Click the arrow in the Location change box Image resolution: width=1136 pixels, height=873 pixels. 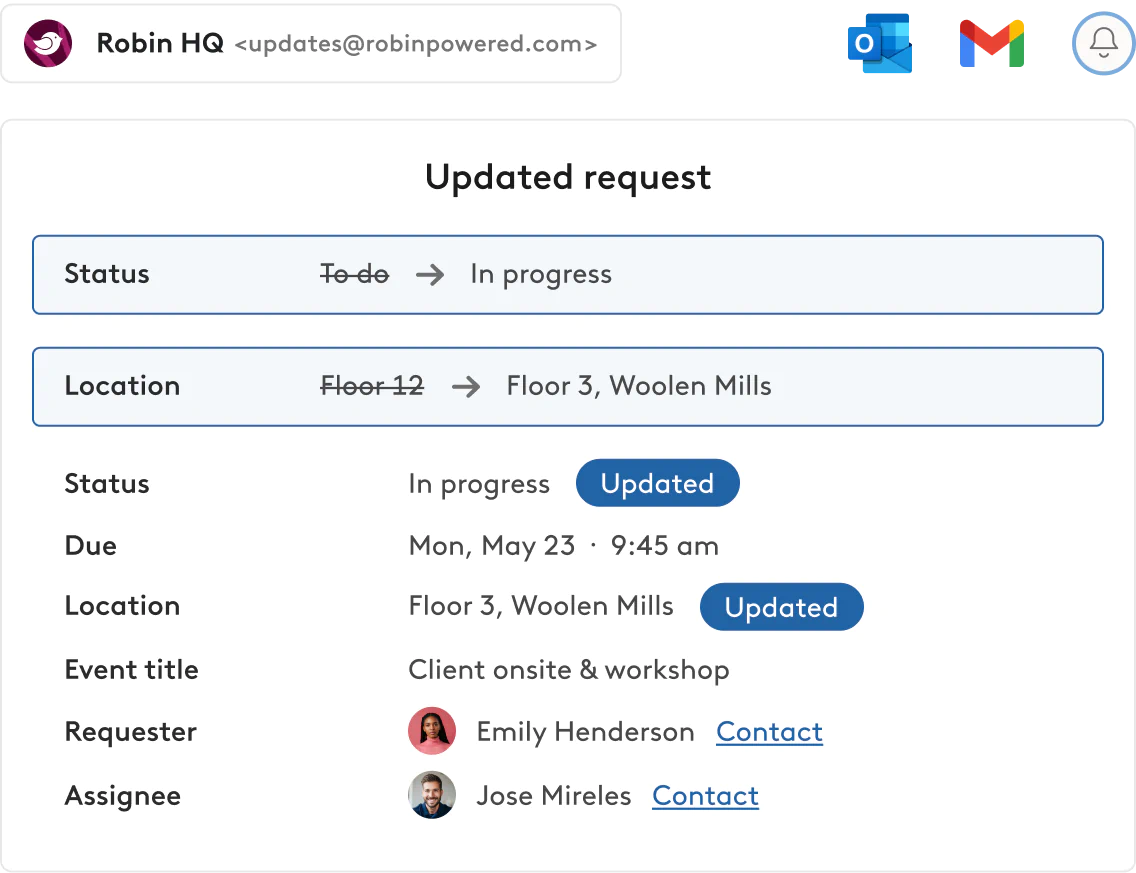[x=466, y=387]
